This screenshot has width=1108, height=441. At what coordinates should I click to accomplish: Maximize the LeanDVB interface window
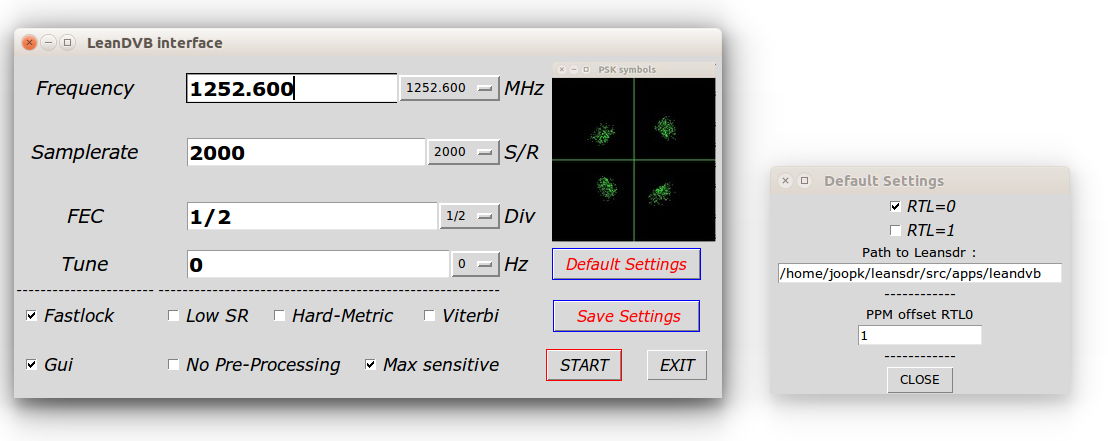point(67,42)
